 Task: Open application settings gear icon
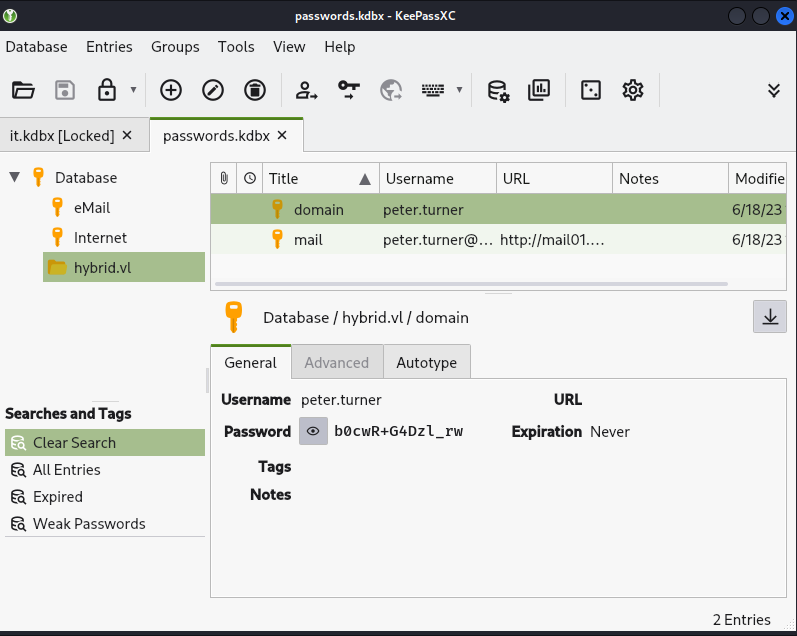click(x=633, y=90)
